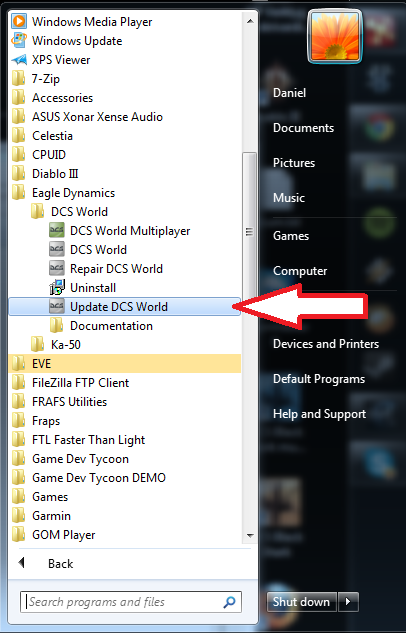Click the Accessories folder icon
This screenshot has width=406, height=633.
pos(19,97)
